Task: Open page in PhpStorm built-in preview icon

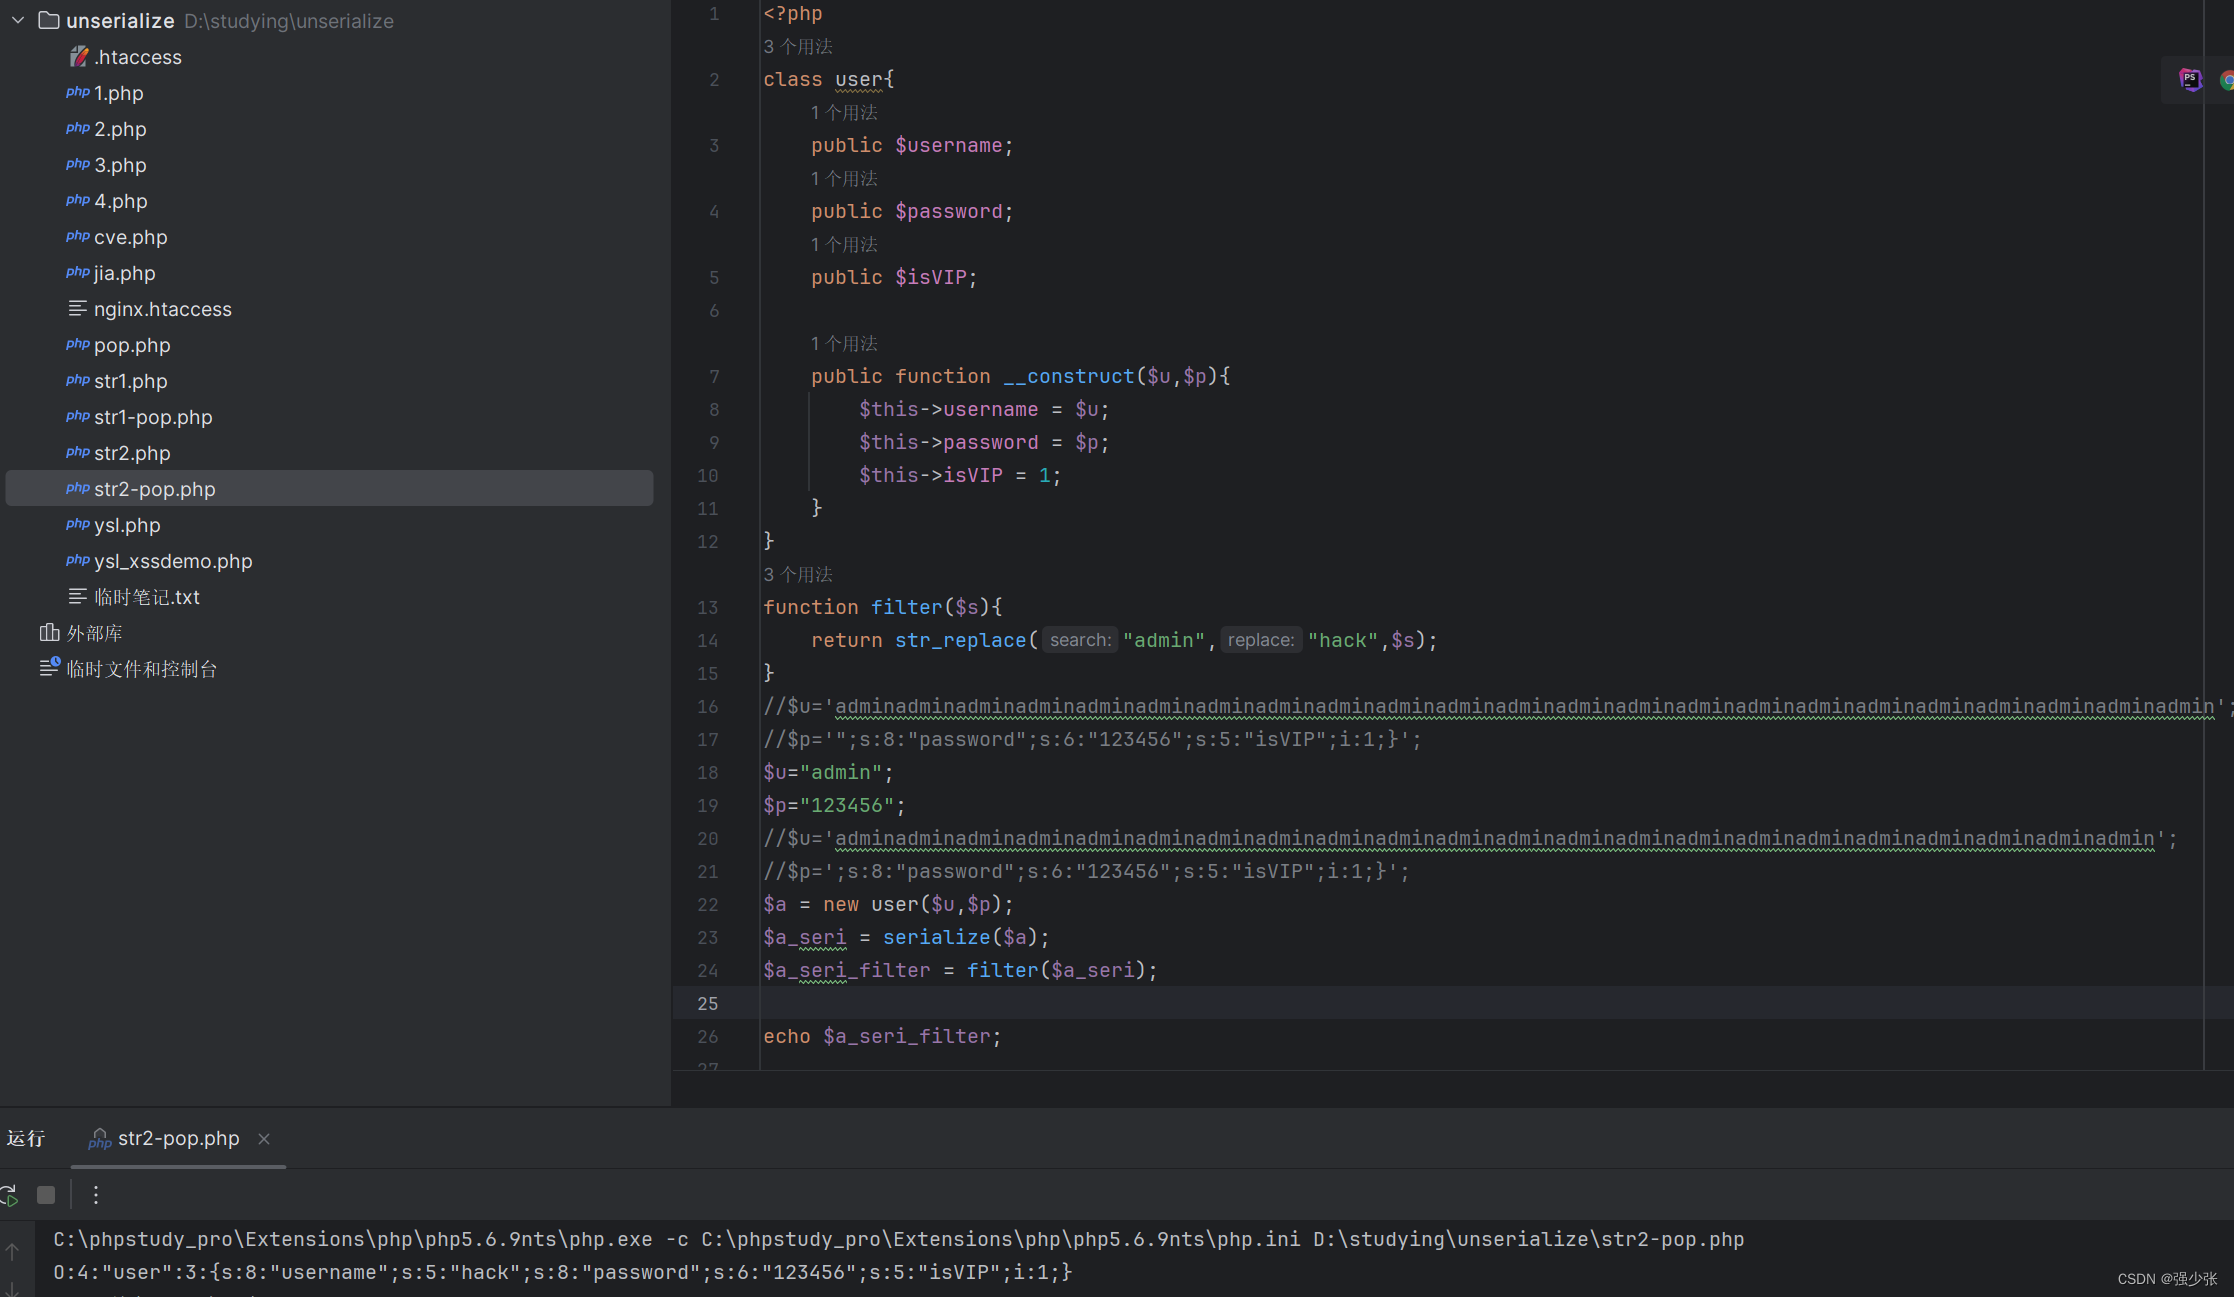Action: pos(2190,79)
